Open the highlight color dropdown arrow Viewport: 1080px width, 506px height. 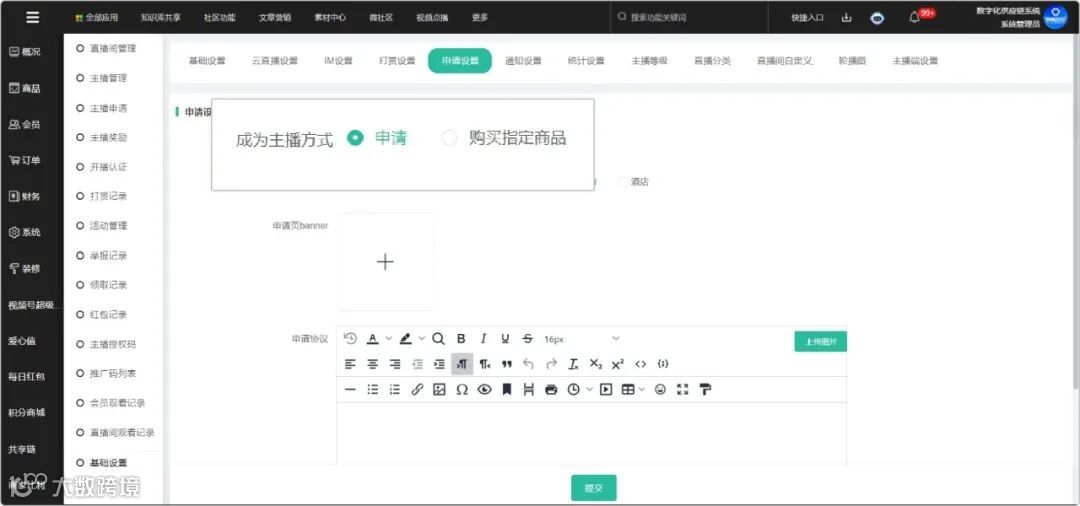(422, 339)
